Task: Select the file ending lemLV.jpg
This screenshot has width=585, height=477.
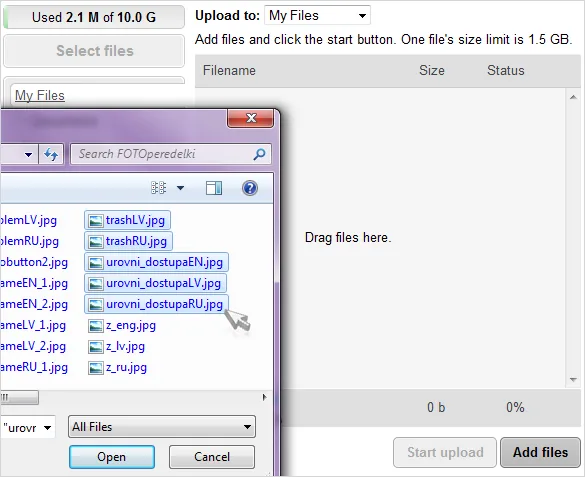Action: 28,220
